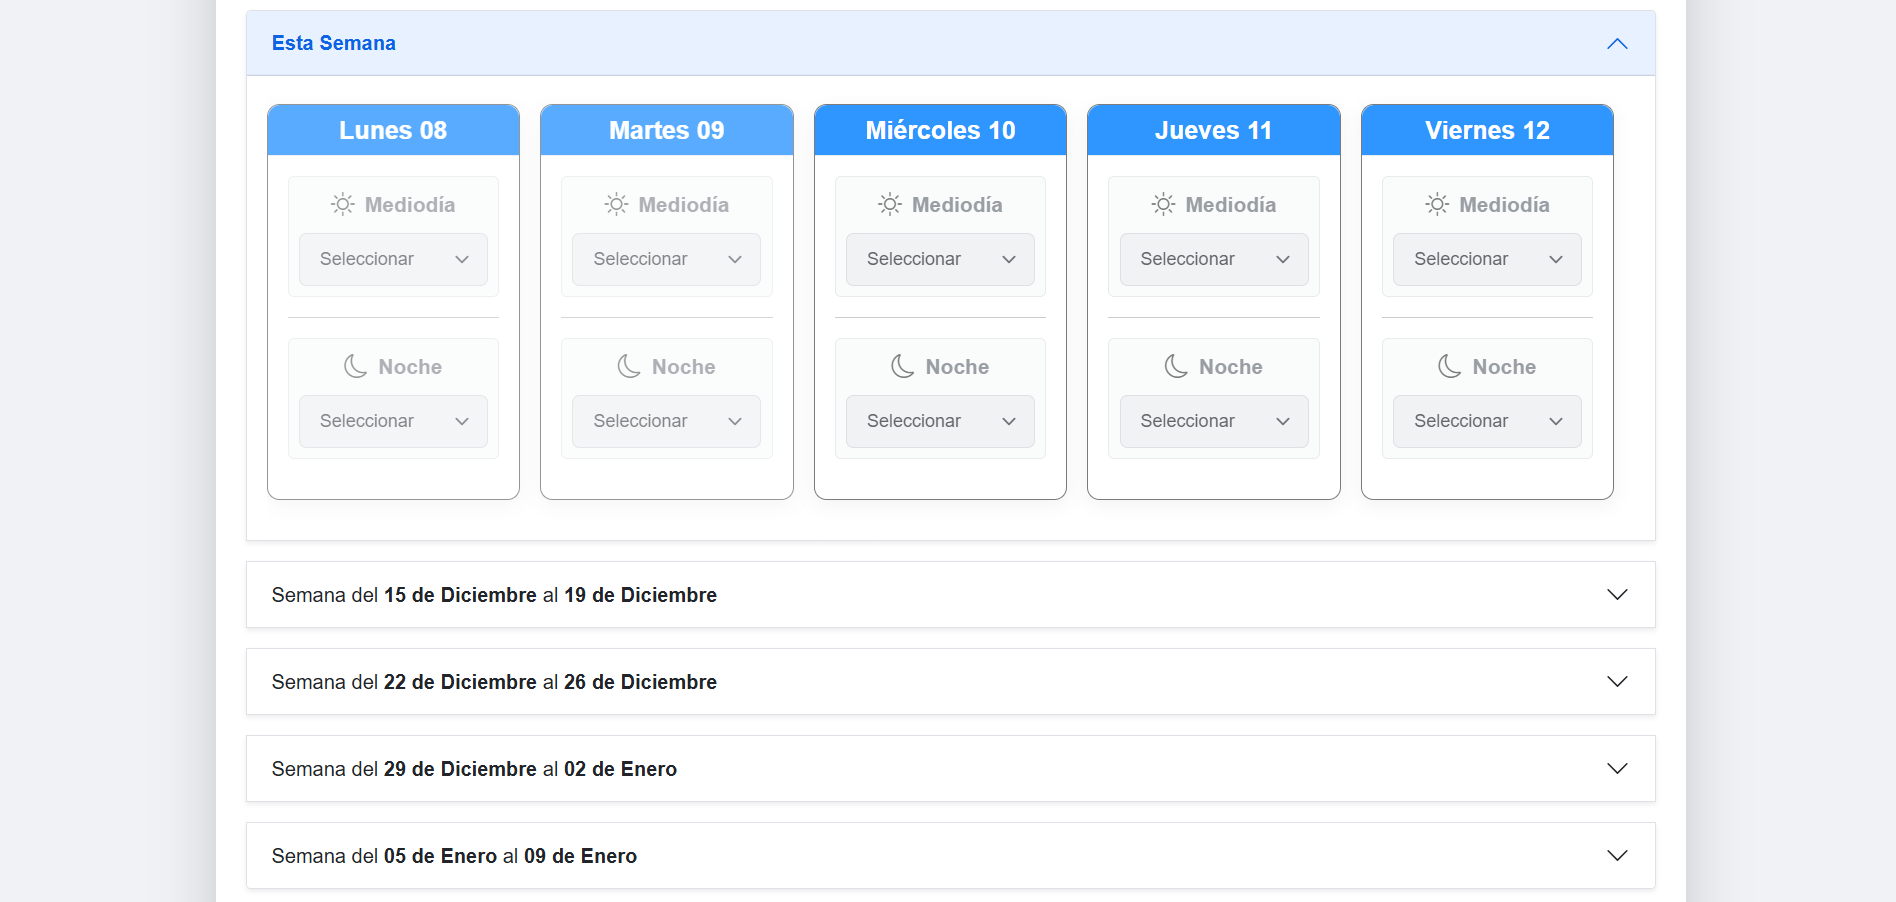This screenshot has height=902, width=1896.
Task: Click the sun icon in Viernes 12 card
Action: [1436, 205]
